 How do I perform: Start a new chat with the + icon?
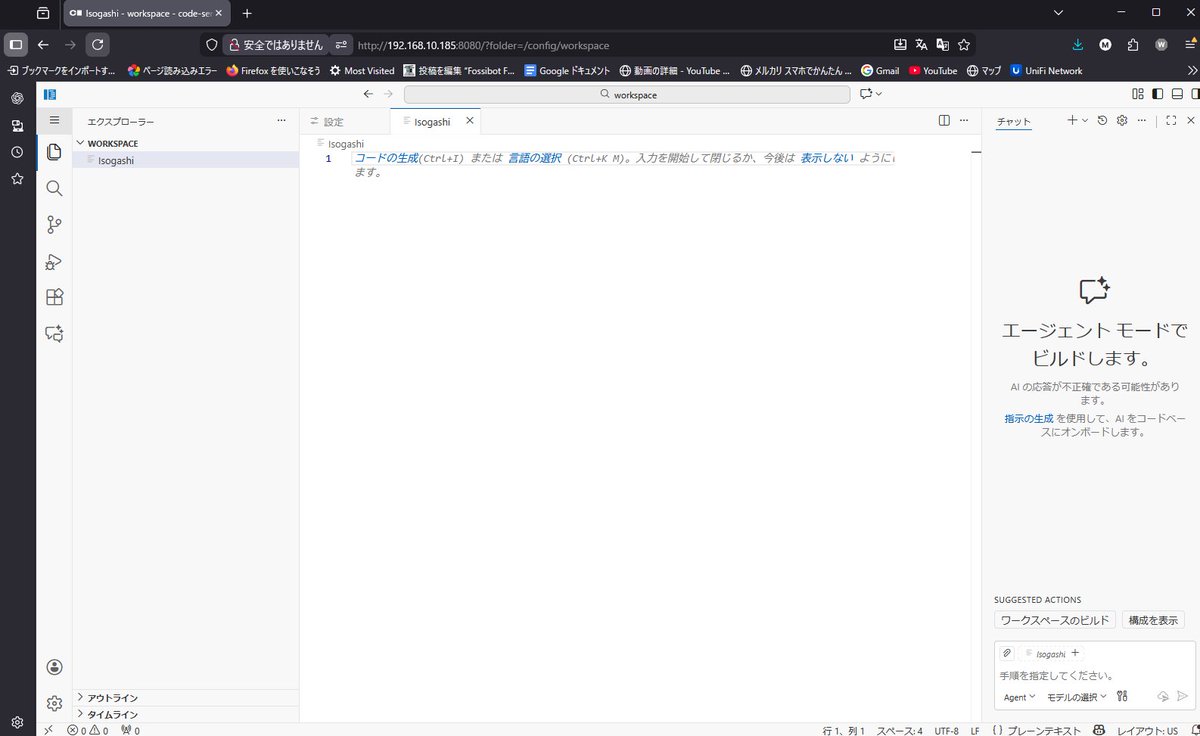(x=1070, y=120)
